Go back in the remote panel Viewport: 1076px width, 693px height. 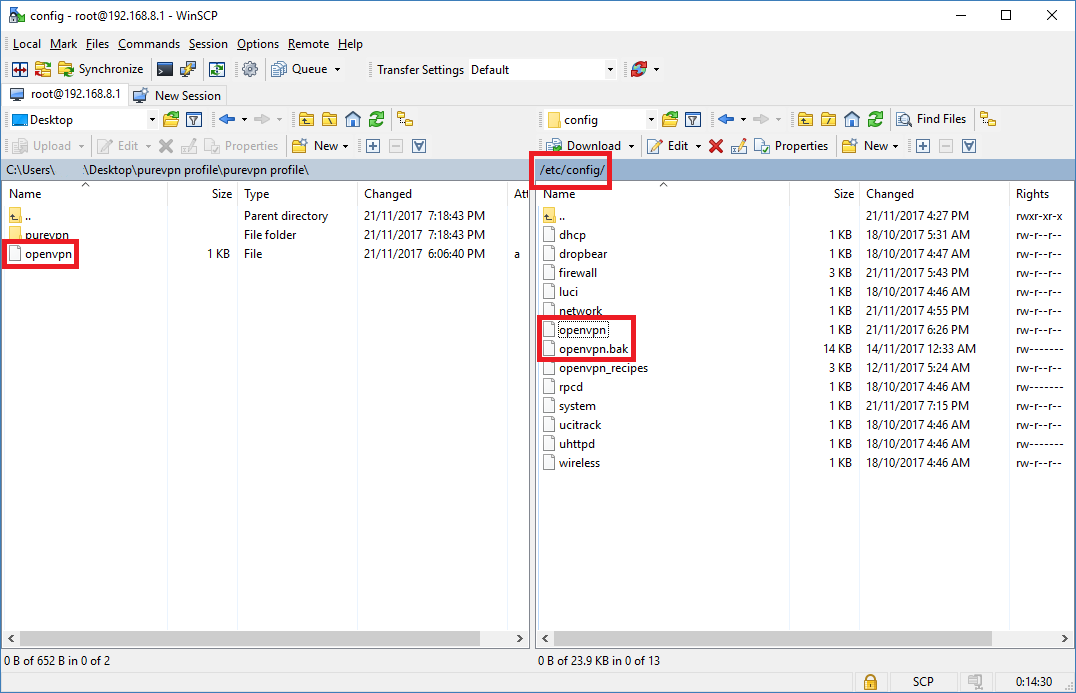(726, 120)
